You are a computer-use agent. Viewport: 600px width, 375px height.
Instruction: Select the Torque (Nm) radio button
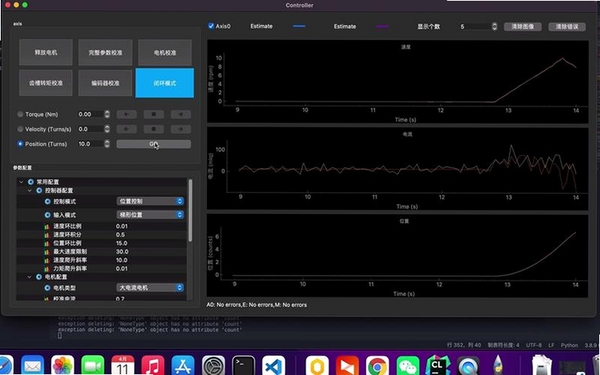tap(20, 114)
